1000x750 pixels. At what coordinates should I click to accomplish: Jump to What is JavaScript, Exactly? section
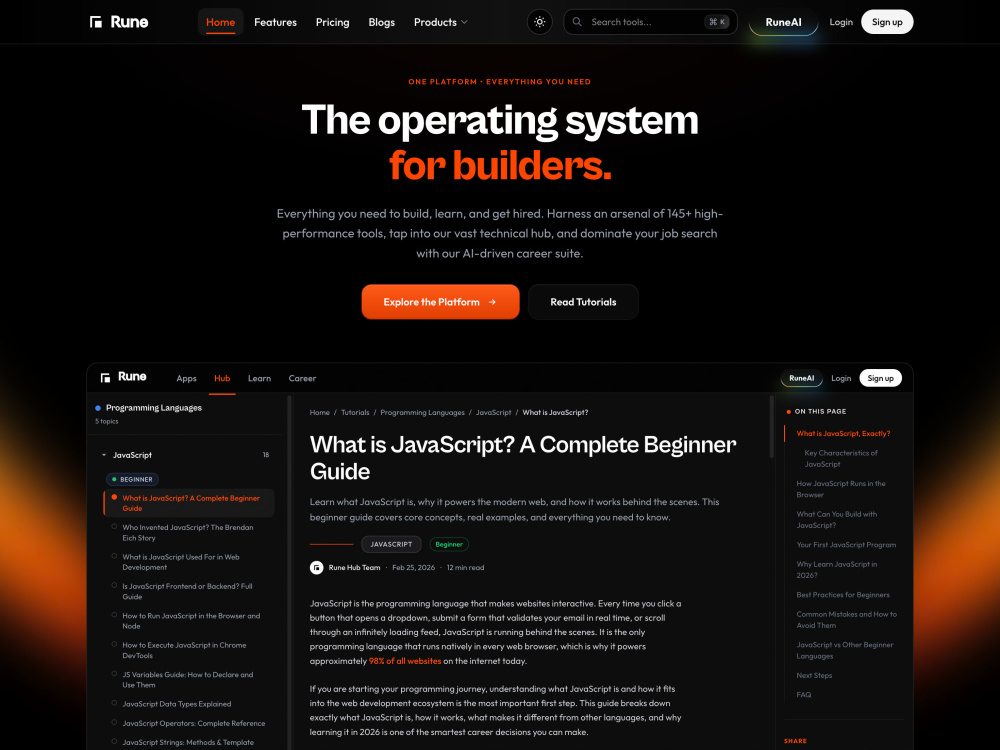pos(843,434)
